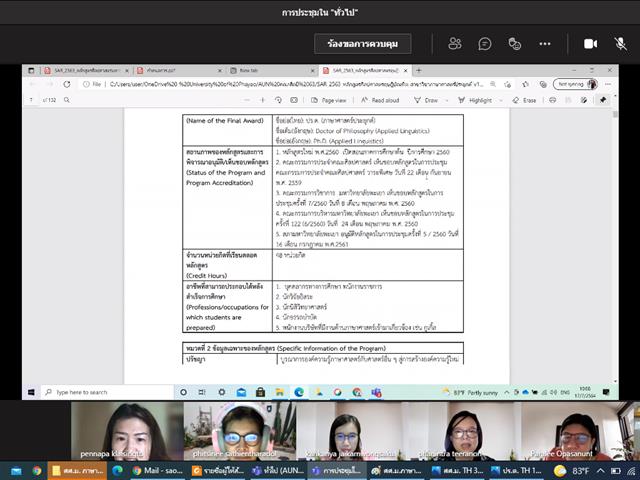This screenshot has width=640, height=480.
Task: Open Microsoft Store on shared taskbar
Action: point(260,392)
